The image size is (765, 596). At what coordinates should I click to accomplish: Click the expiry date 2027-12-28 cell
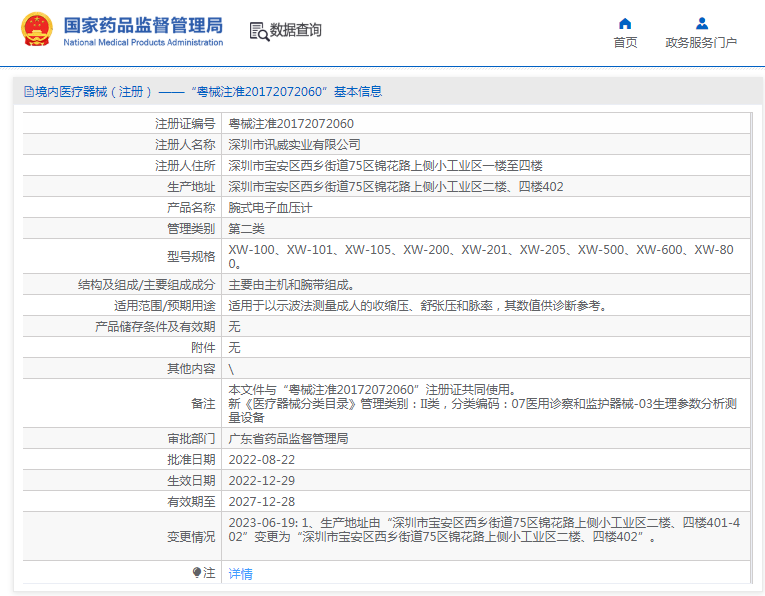(262, 501)
